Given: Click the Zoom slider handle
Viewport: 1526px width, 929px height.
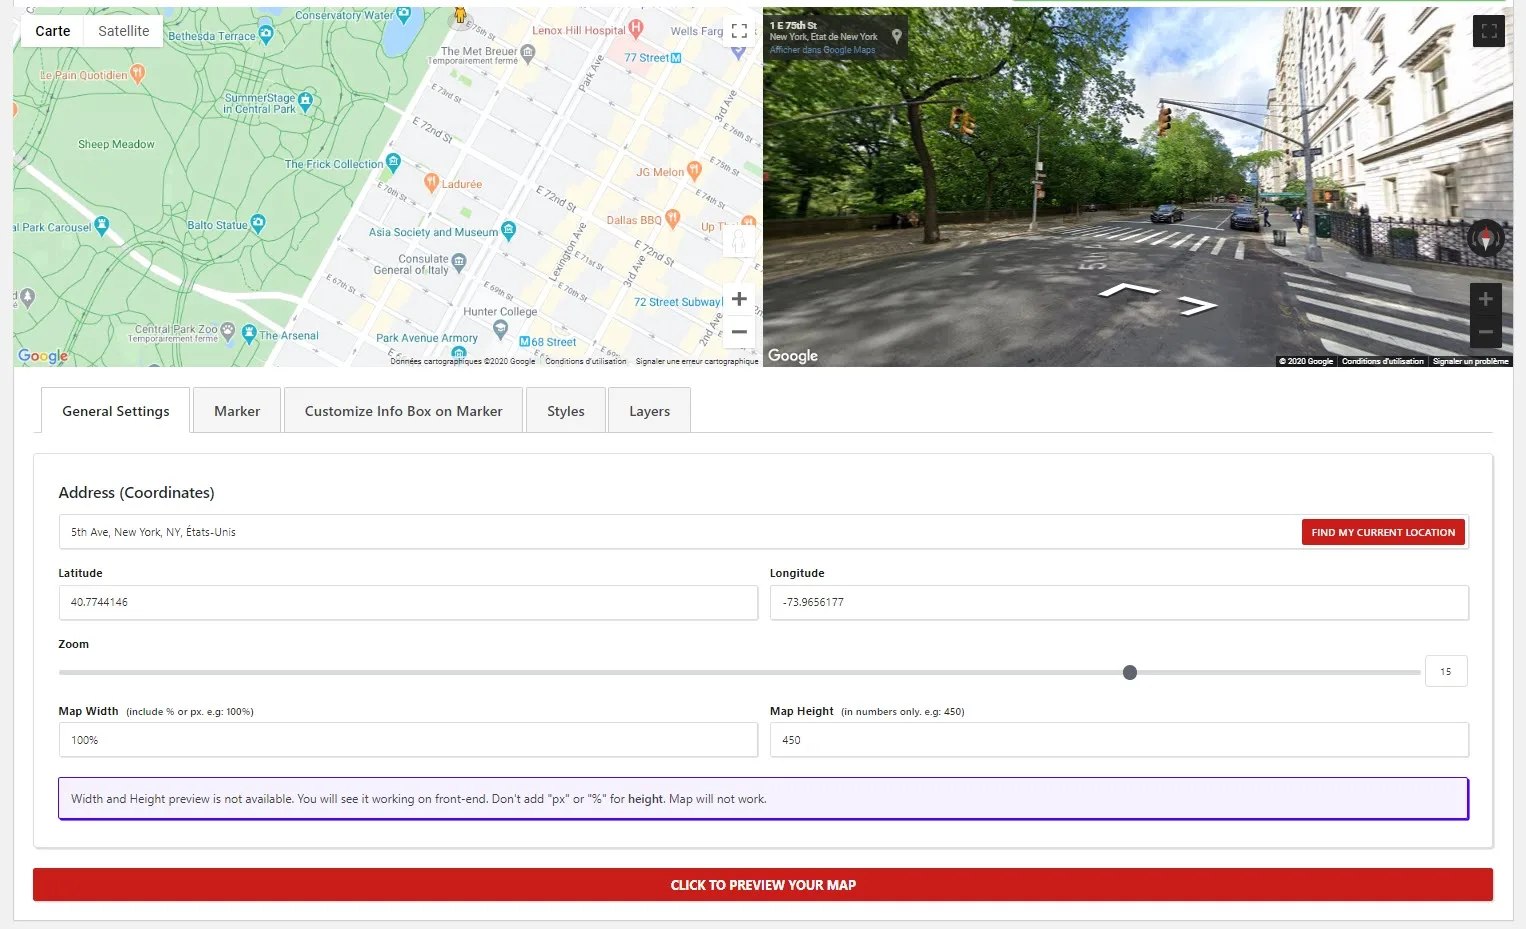Looking at the screenshot, I should [1129, 672].
